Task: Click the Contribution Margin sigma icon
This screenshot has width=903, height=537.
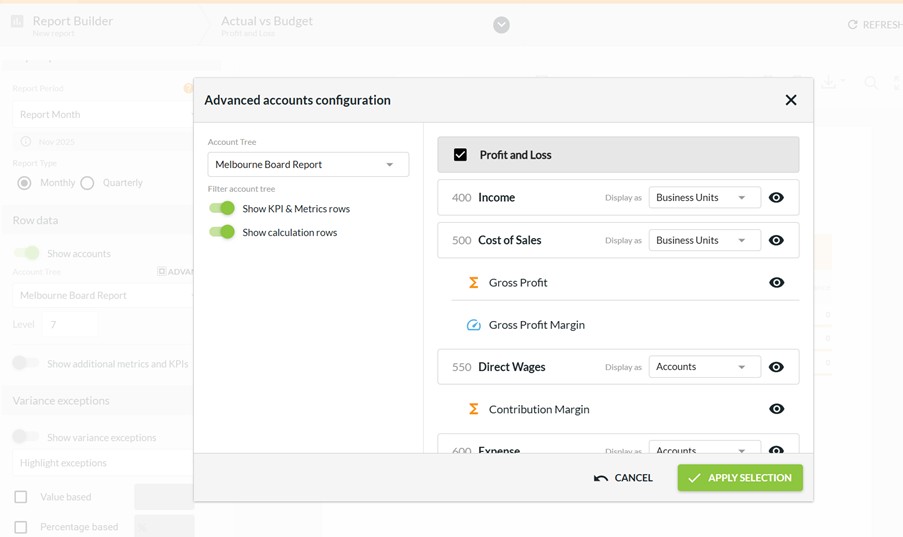Action: 474,409
